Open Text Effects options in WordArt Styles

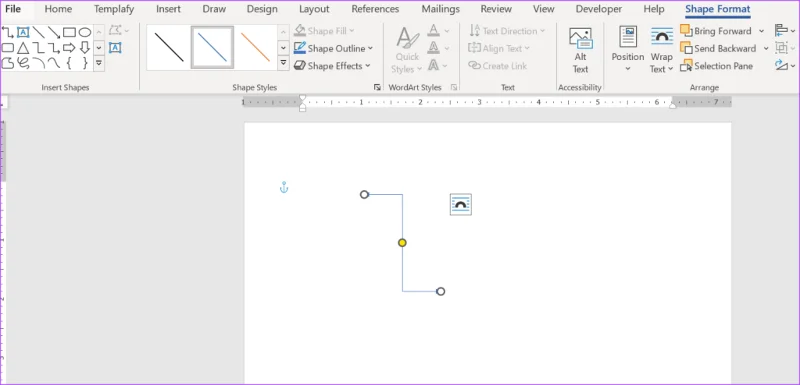(438, 65)
